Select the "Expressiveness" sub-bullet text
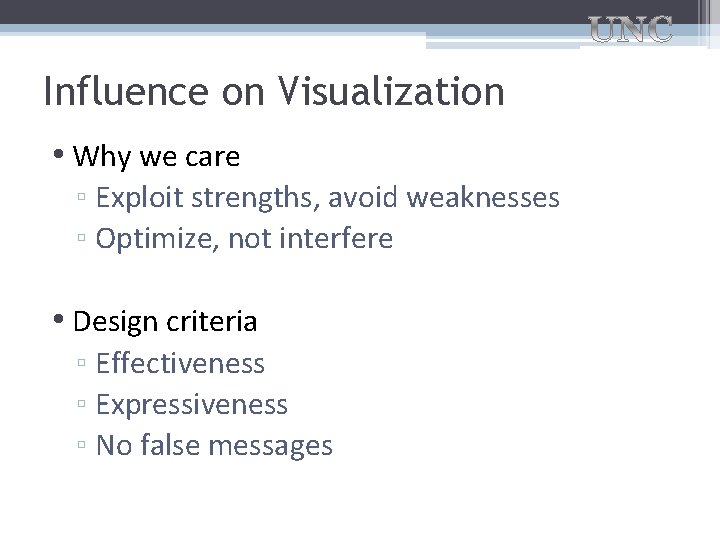The image size is (720, 540). [x=192, y=404]
